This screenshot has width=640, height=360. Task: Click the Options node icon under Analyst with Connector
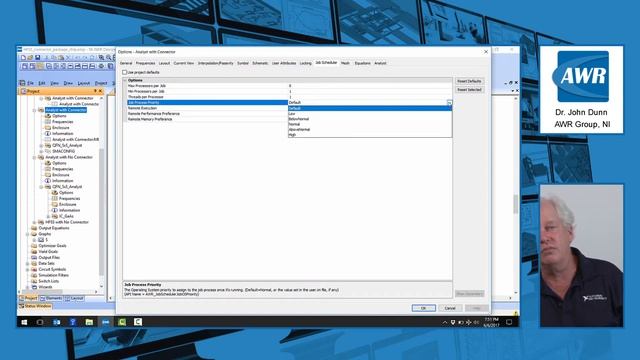pos(48,116)
